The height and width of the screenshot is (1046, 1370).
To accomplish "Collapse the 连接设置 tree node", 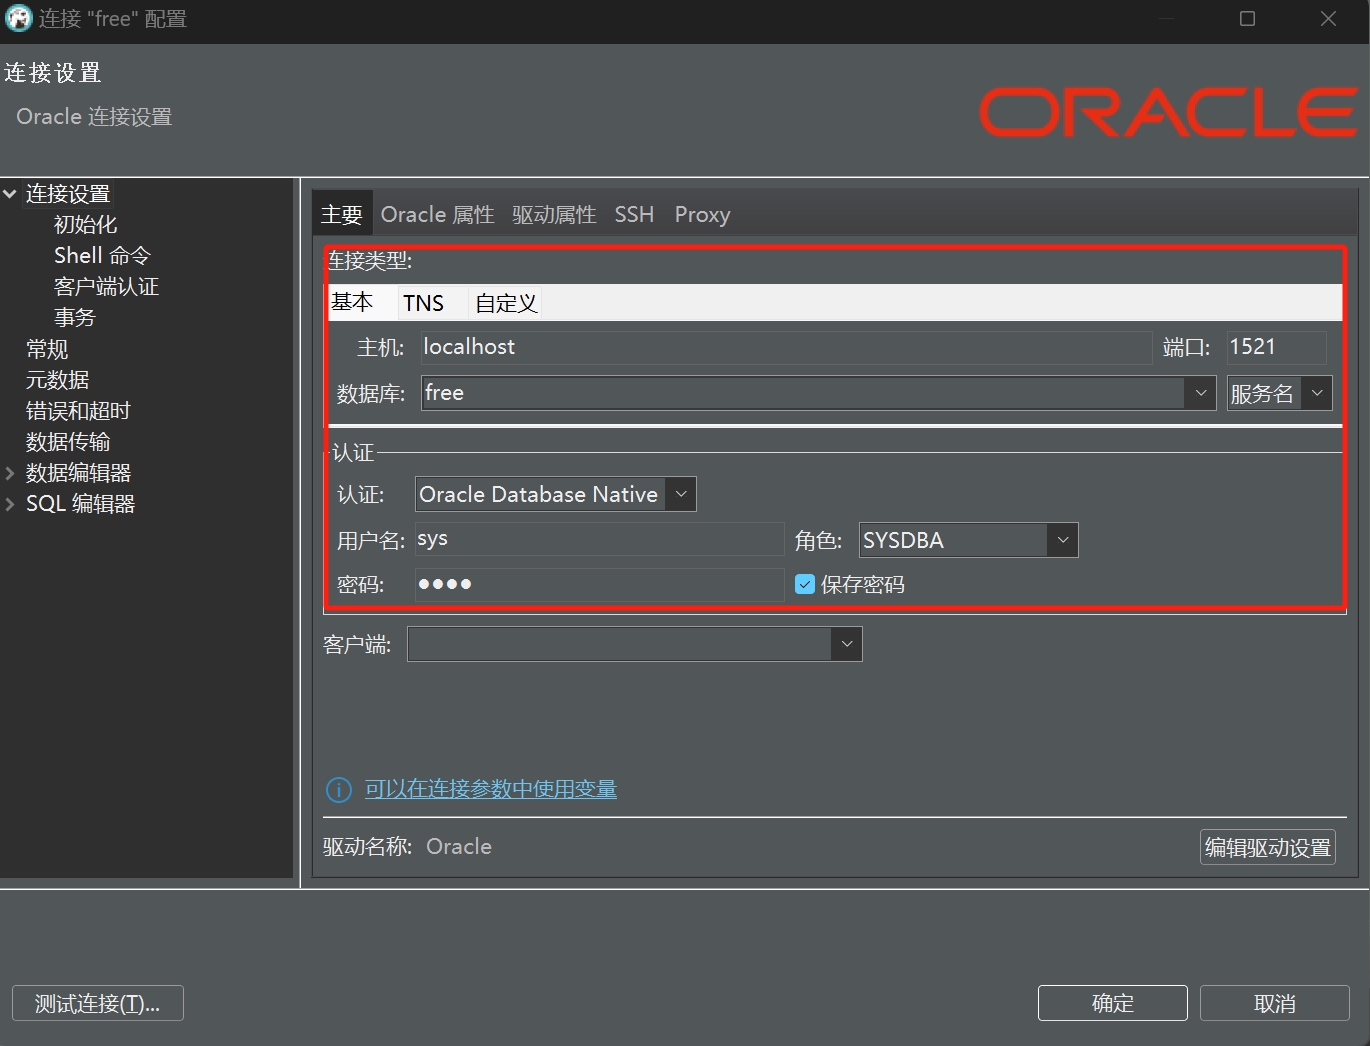I will [x=10, y=193].
